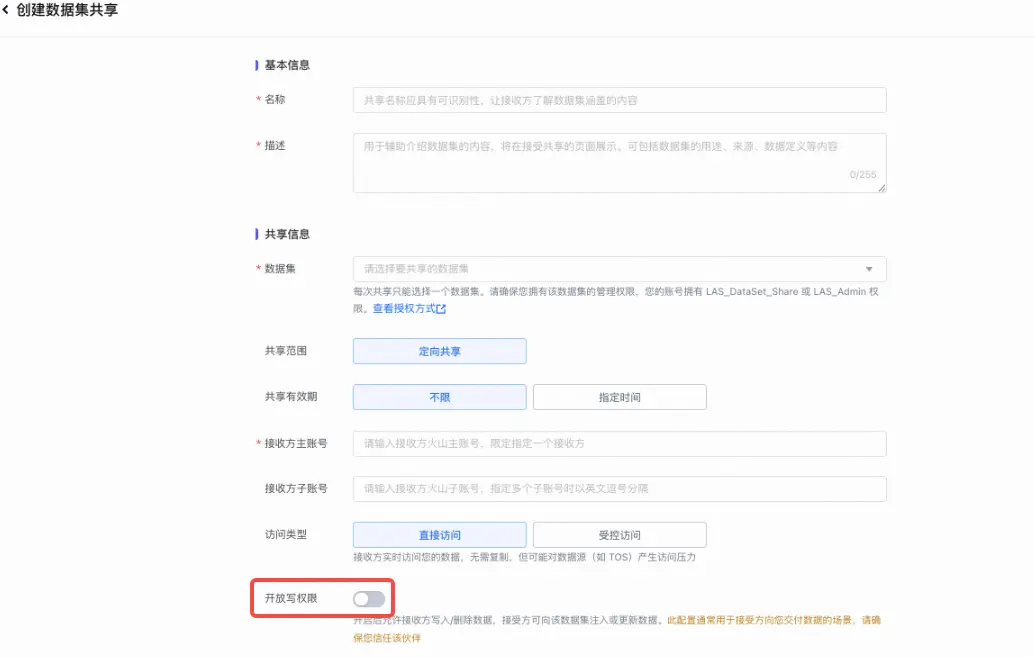The image size is (1034, 658).
Task: Toggle the 开放写权限 switch
Action: click(369, 599)
